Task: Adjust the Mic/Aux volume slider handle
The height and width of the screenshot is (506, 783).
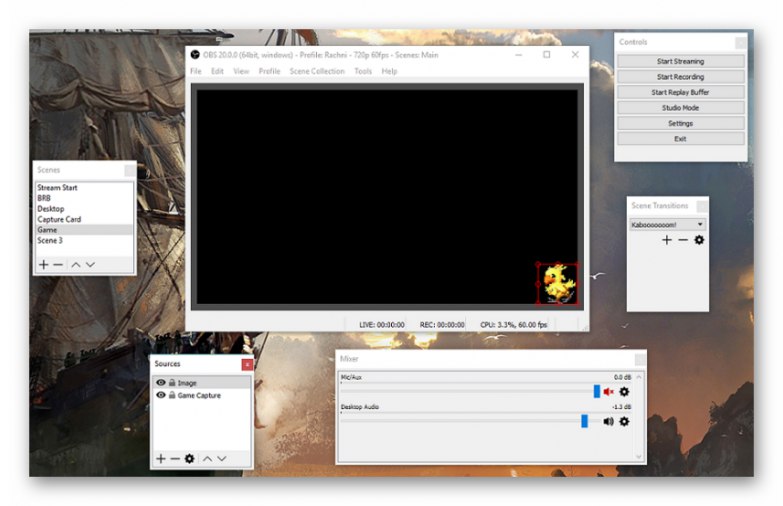Action: click(x=597, y=391)
